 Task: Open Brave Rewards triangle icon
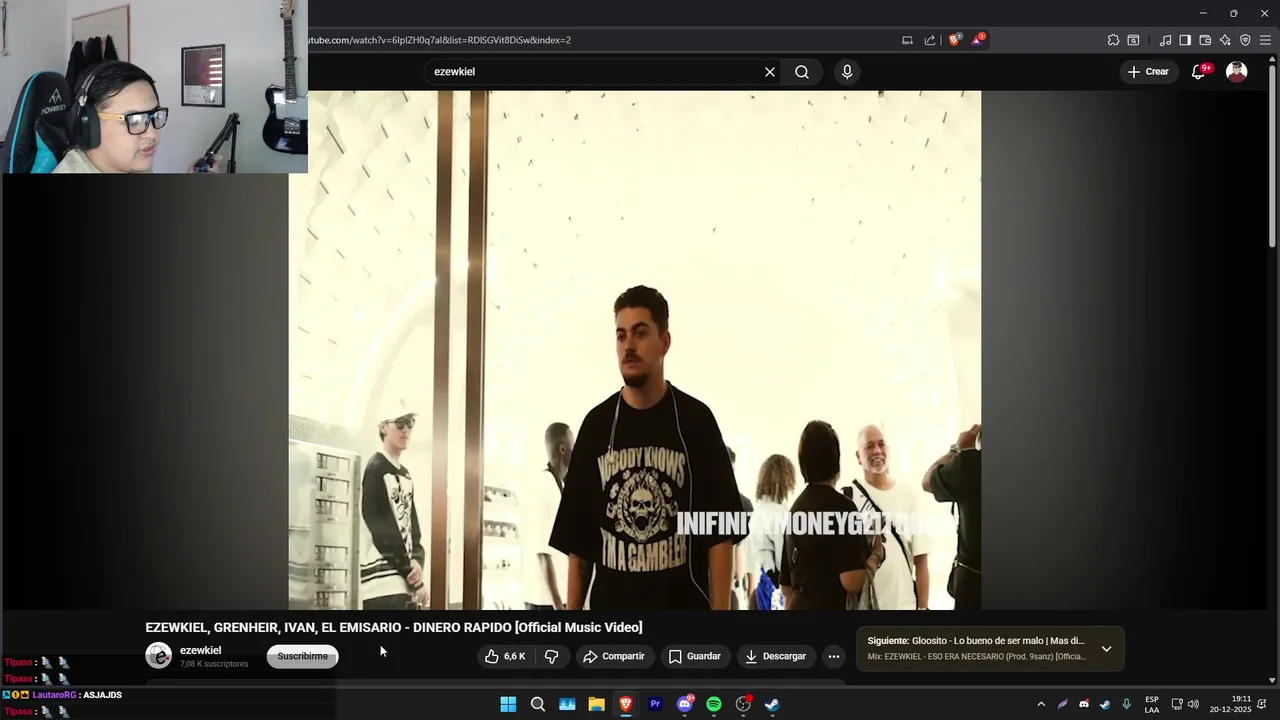pos(978,40)
